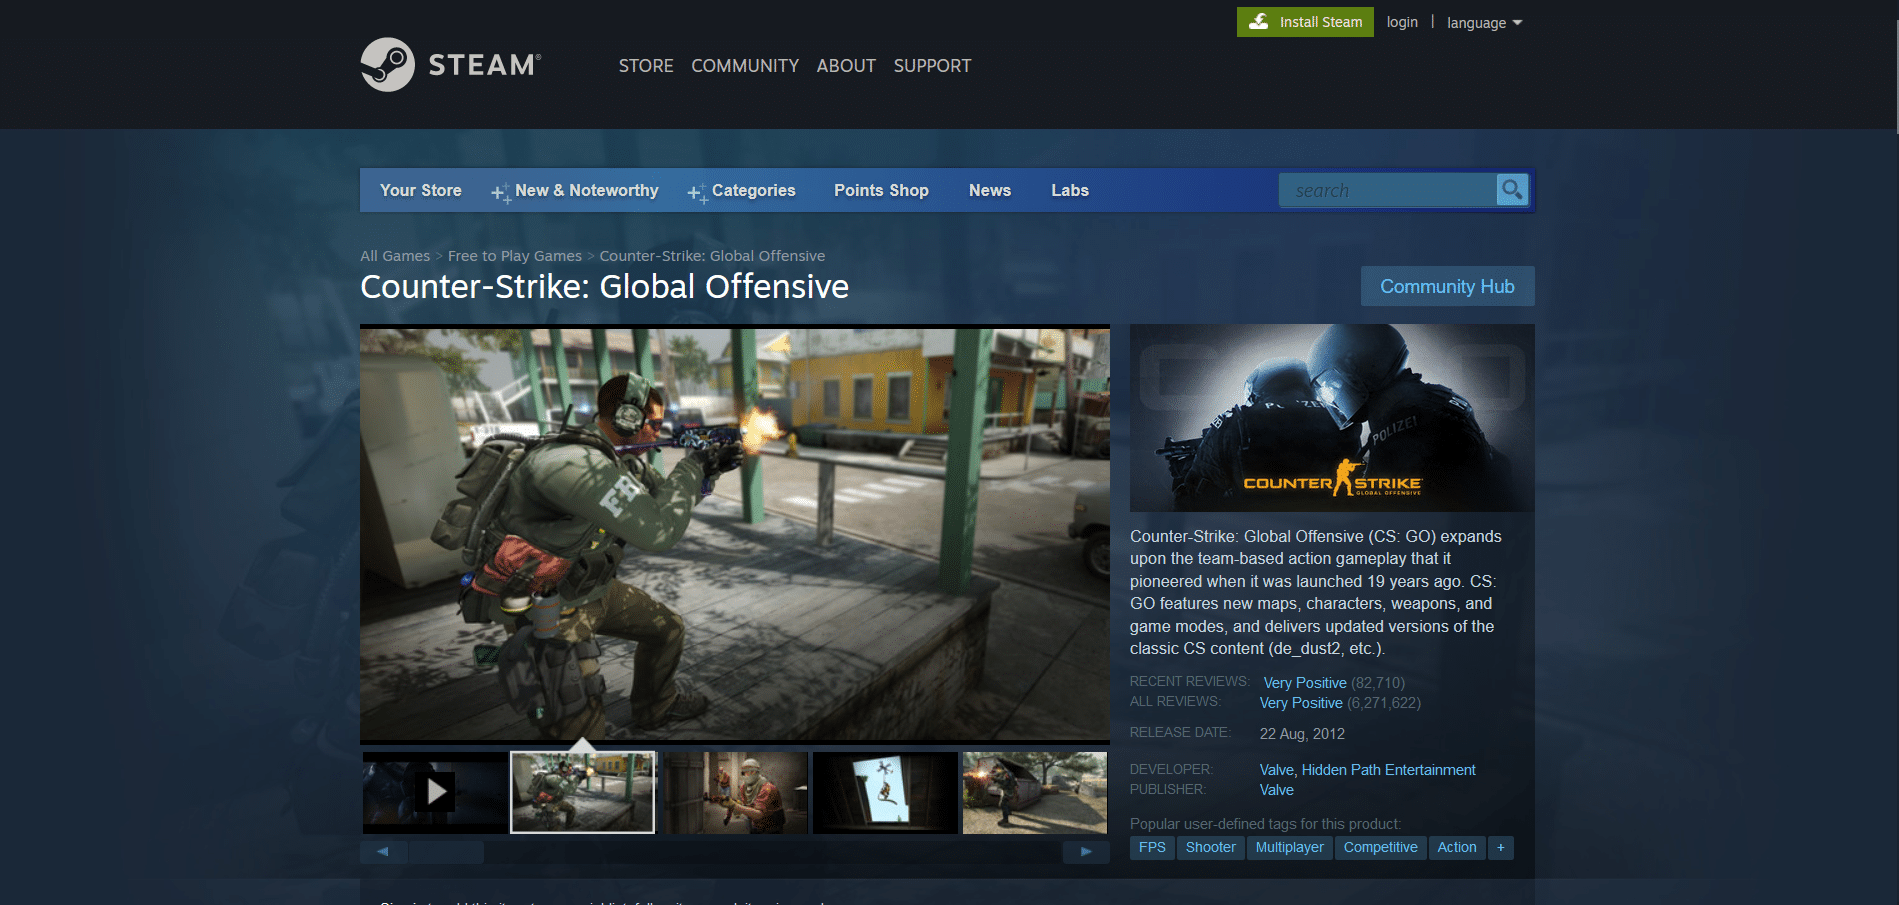Click the Counter-Strike: Global Offensive breadcrumb

click(712, 256)
